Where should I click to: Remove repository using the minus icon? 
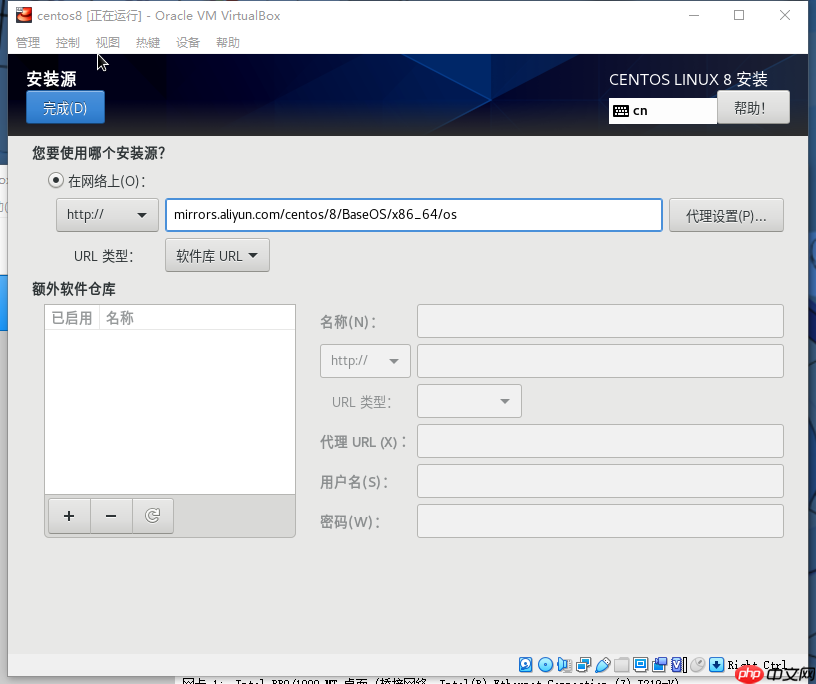[110, 516]
